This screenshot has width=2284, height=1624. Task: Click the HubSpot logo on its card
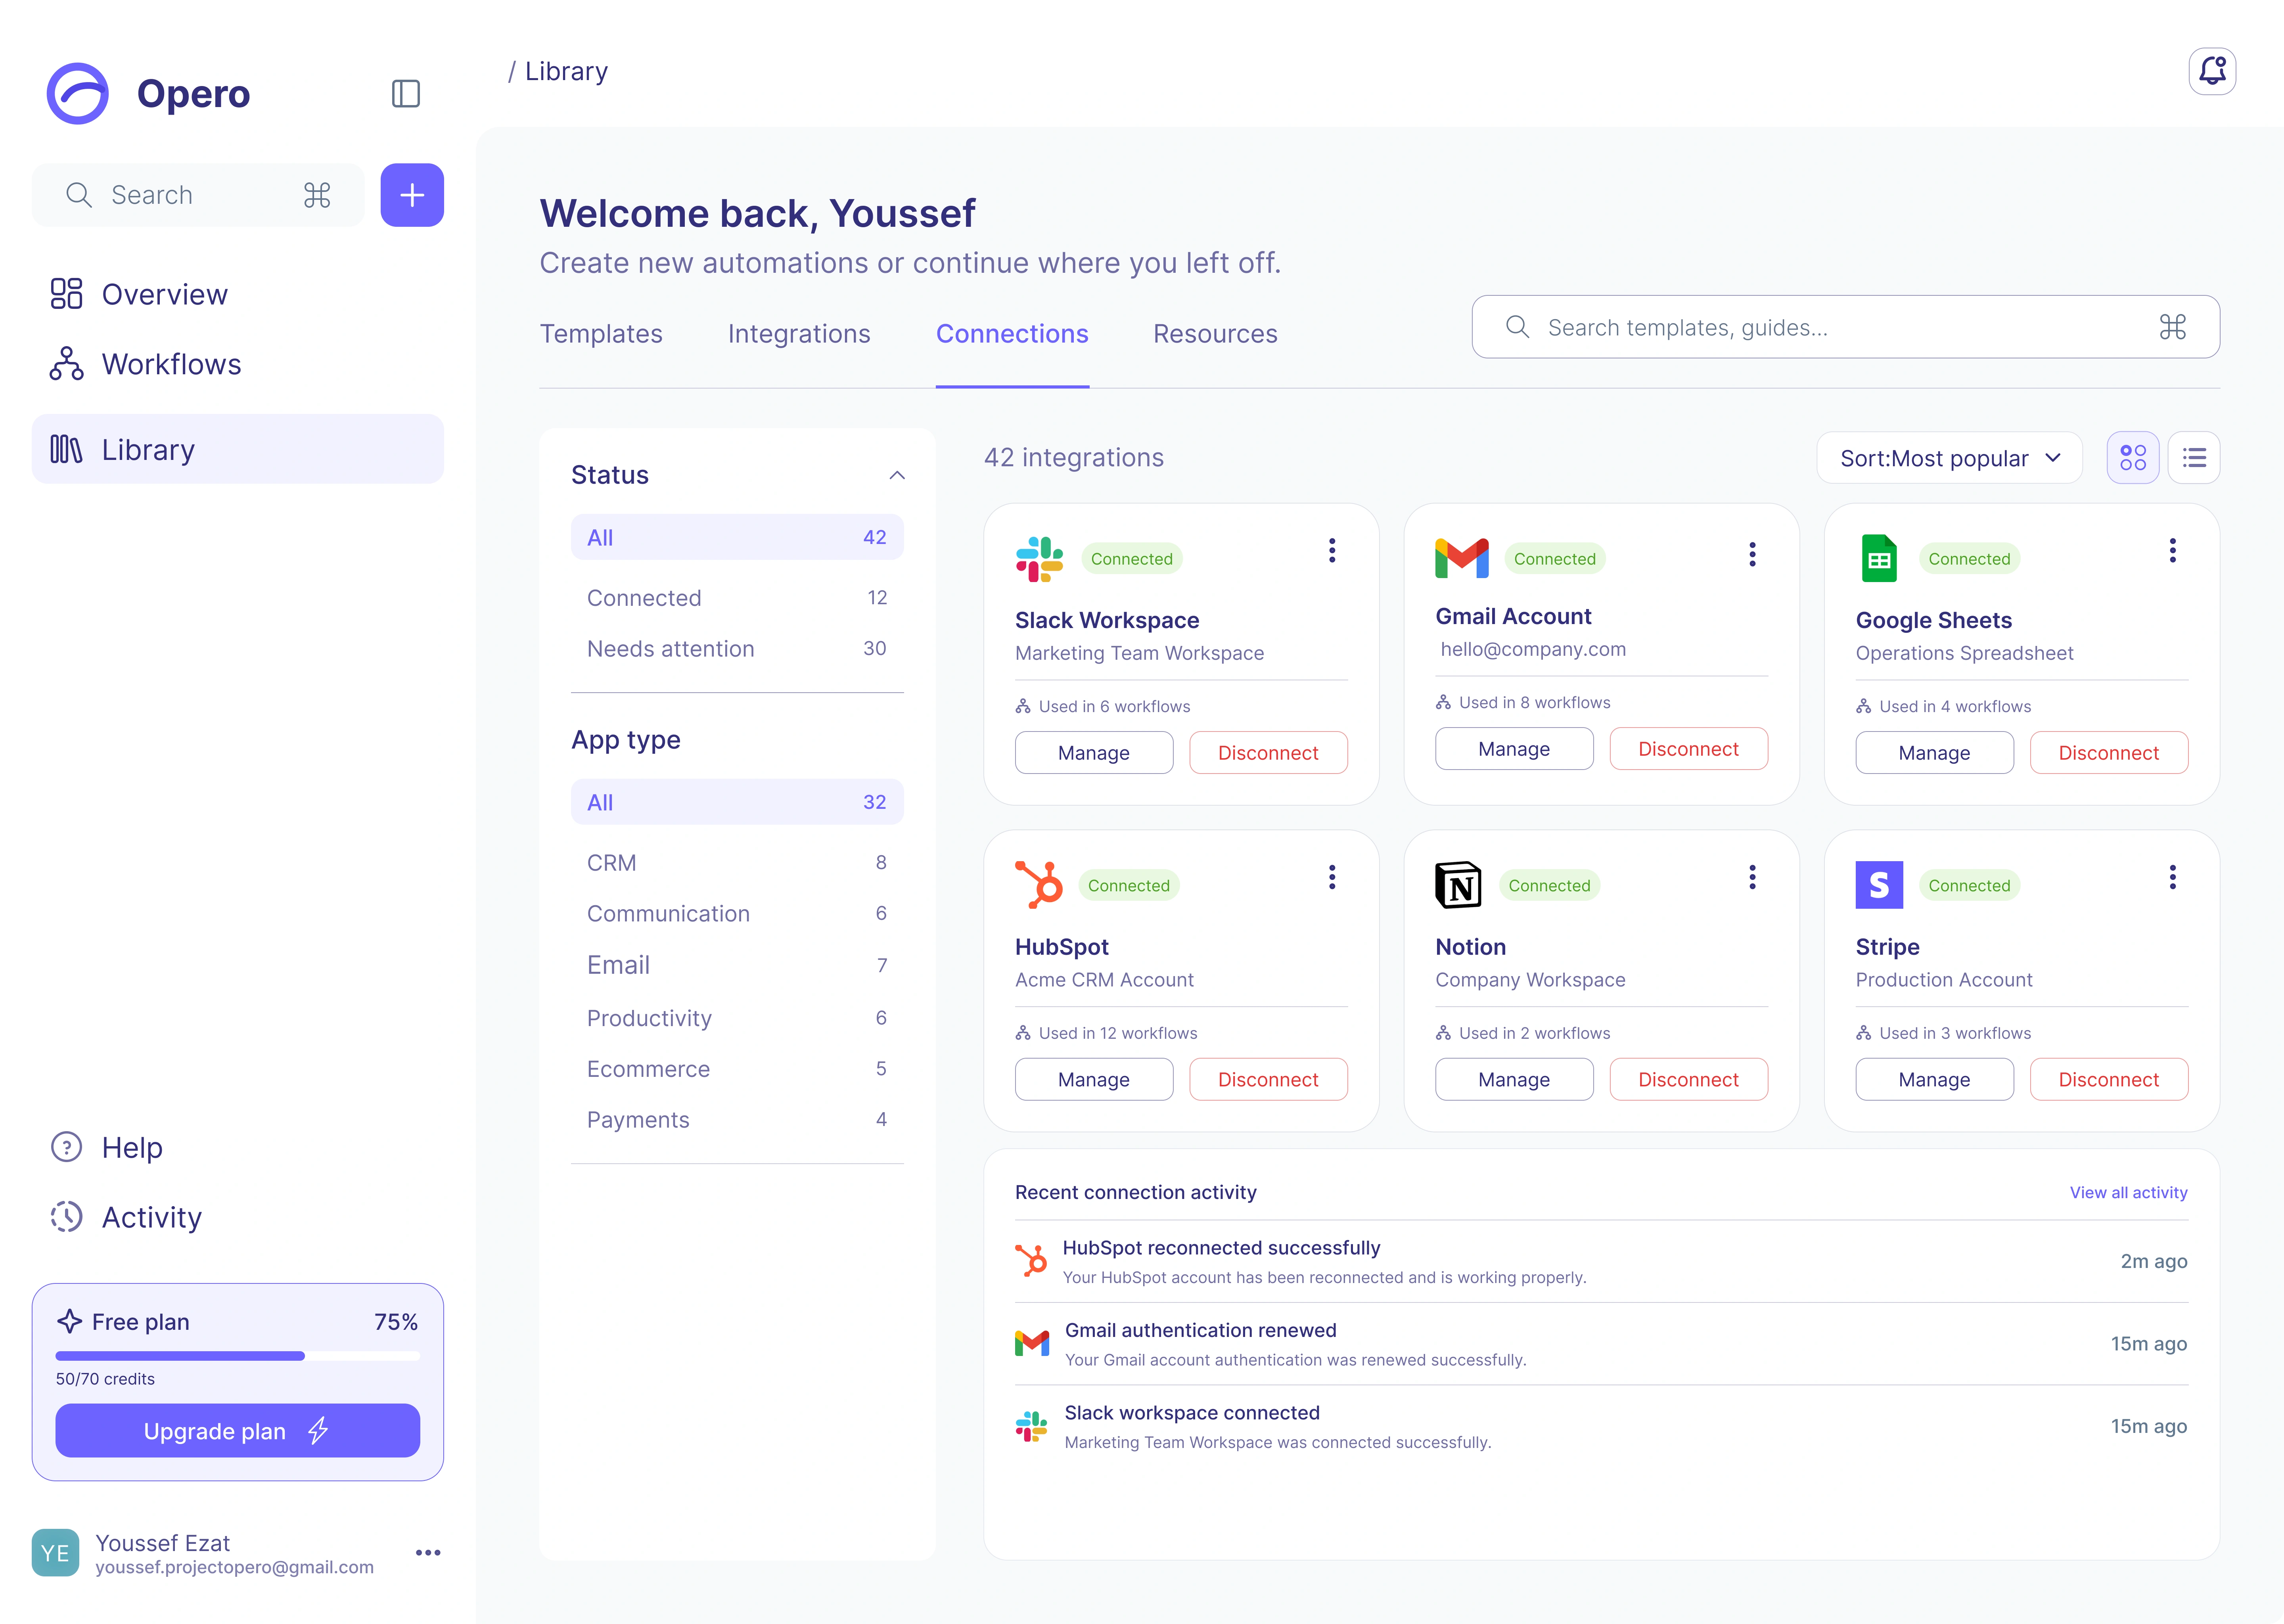1039,885
